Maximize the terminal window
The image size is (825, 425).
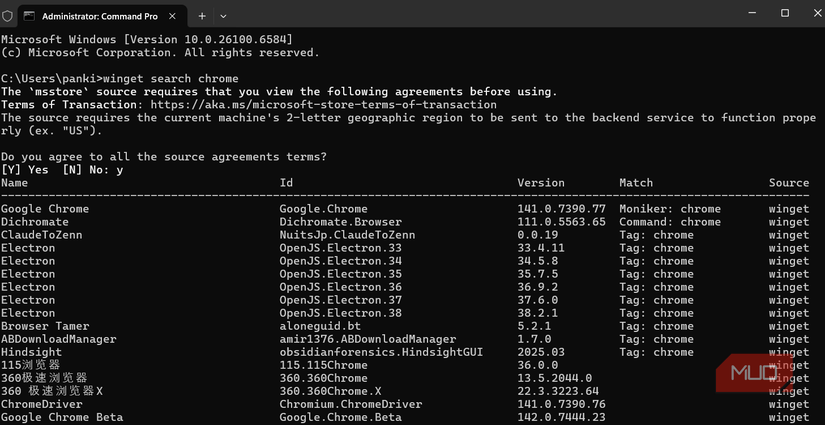785,13
